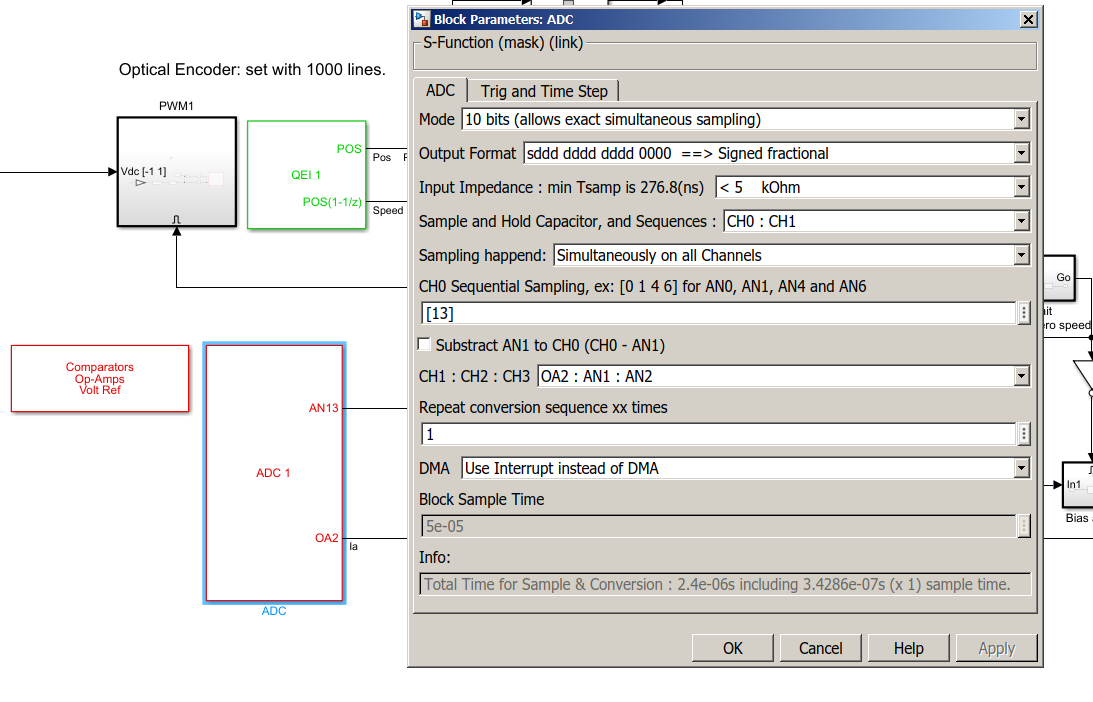Screen dimensions: 1093x702
Task: Select the Comparators Op-Amps Volt Ref block
Action: [x=100, y=378]
